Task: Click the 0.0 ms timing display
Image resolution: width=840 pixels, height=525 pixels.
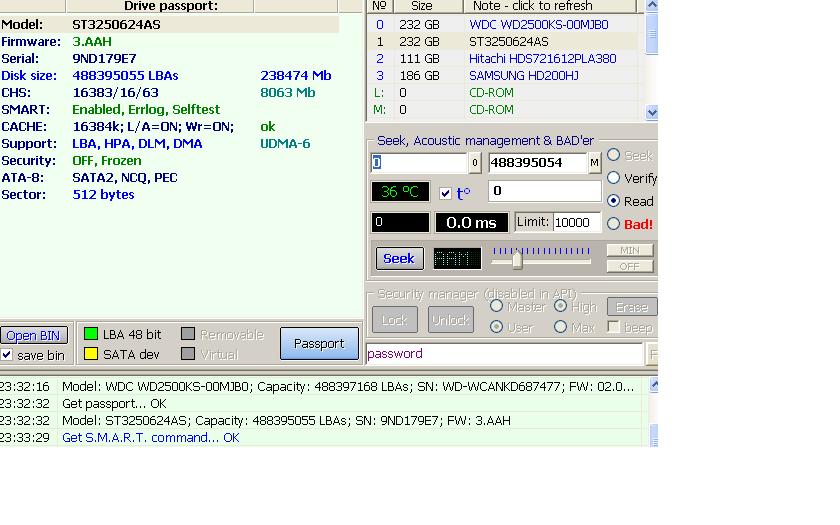Action: (471, 223)
